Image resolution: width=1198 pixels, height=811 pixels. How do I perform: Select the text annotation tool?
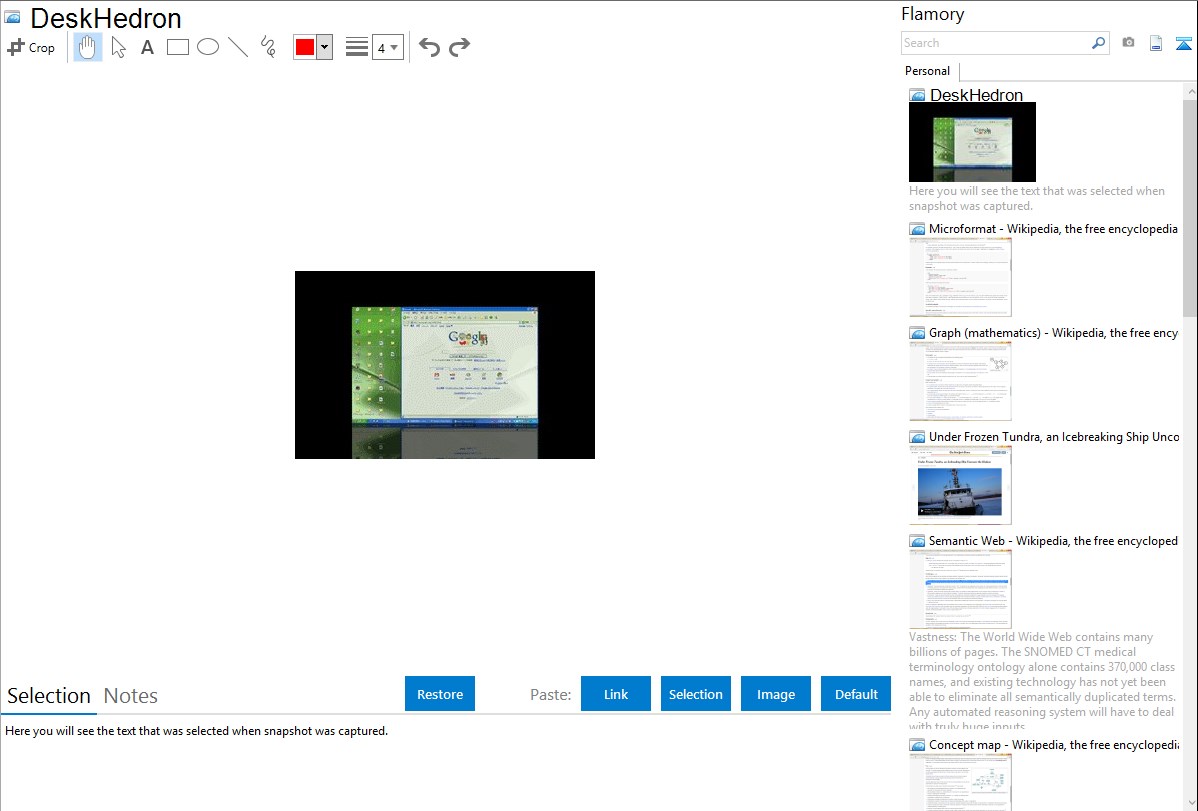pyautogui.click(x=147, y=47)
